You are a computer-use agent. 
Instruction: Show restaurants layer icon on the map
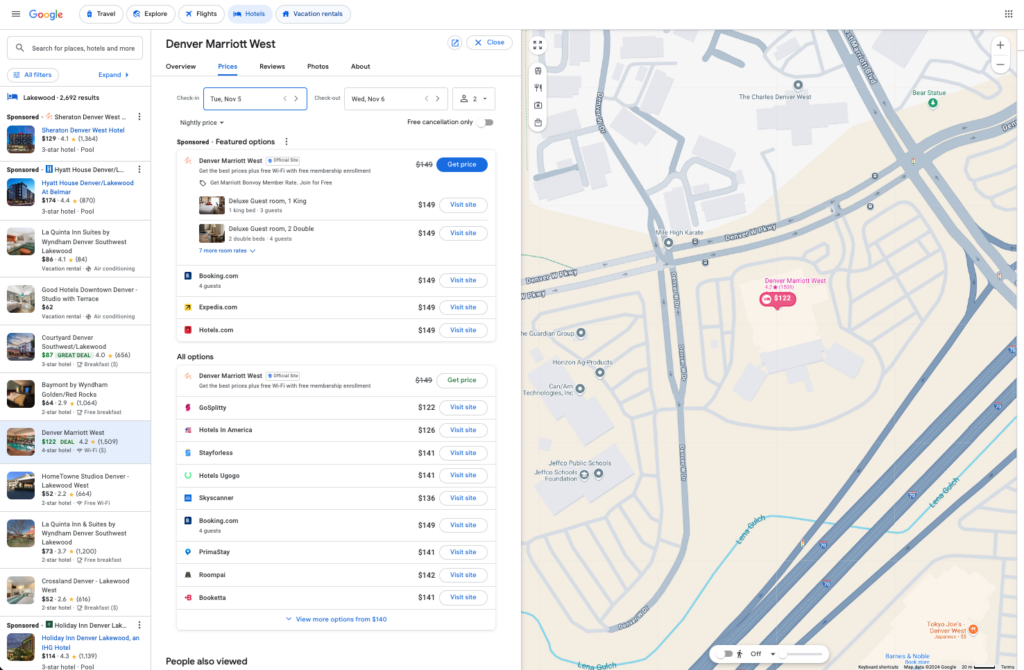[538, 88]
